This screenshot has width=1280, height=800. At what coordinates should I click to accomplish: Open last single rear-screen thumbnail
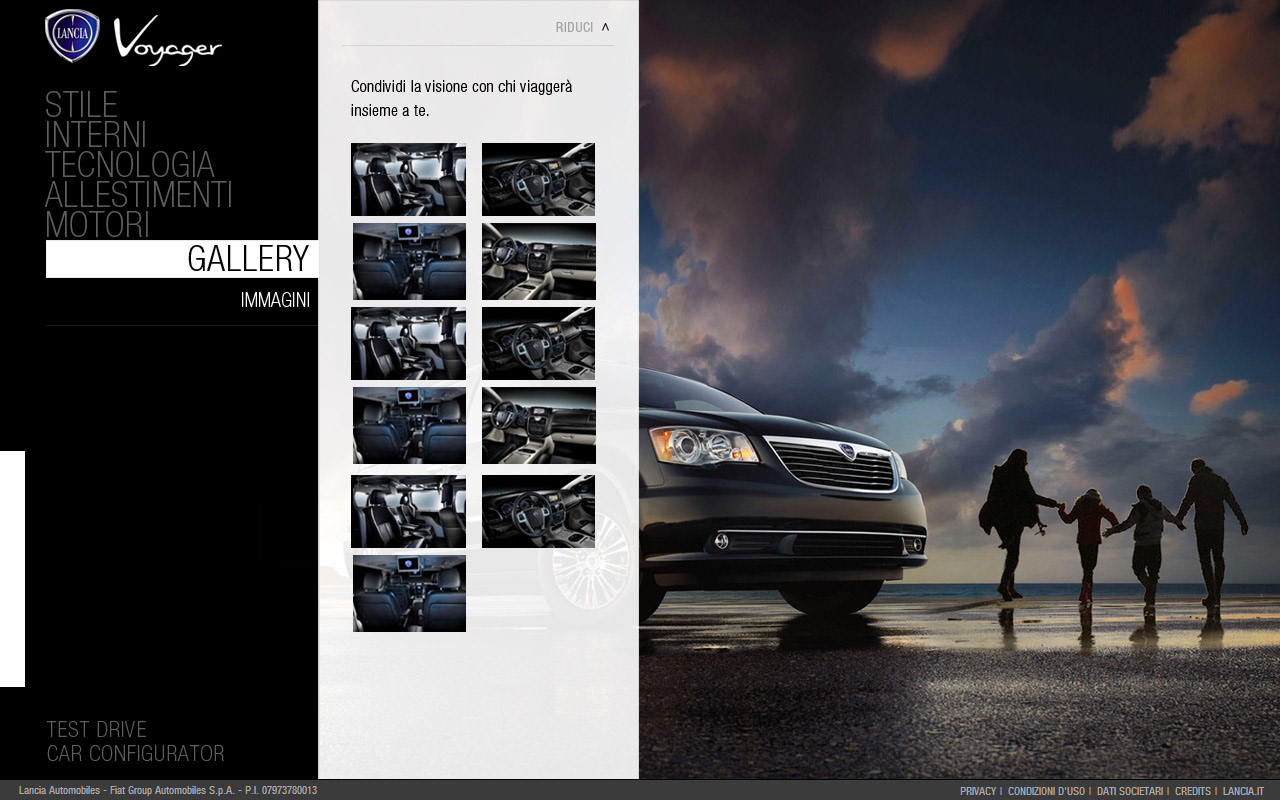pos(409,593)
